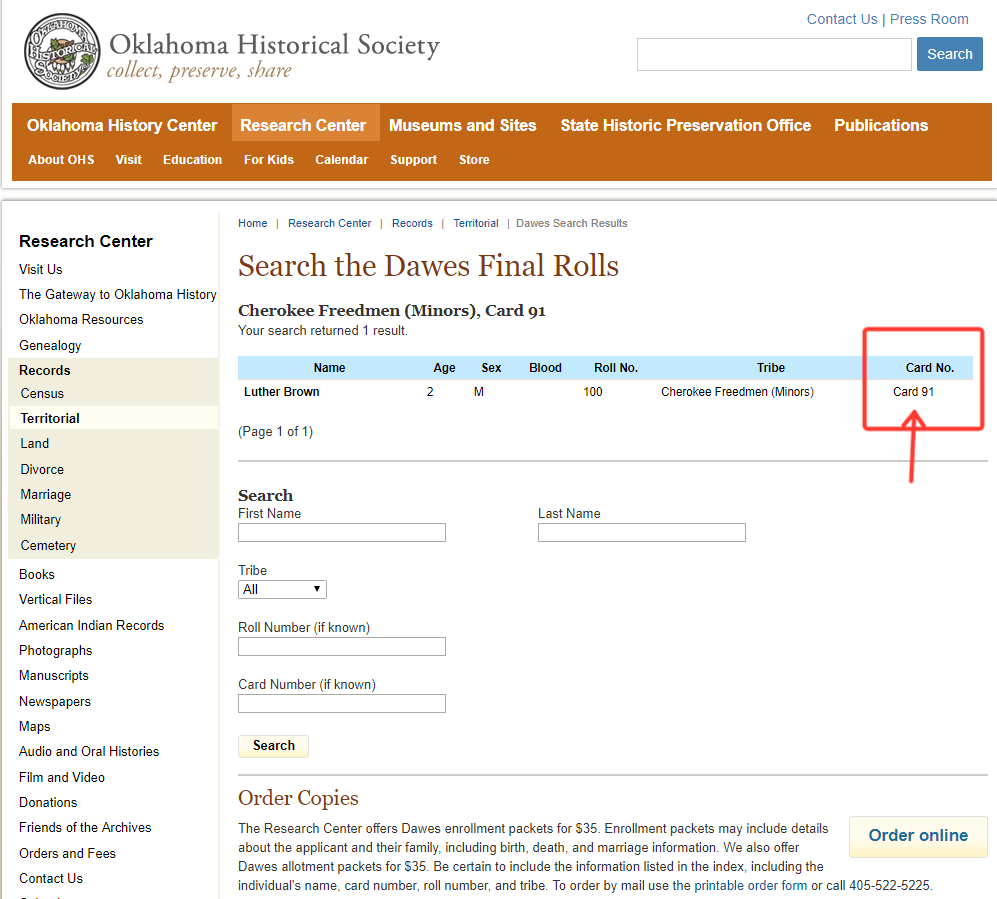Open the Calendar nav item
Viewport: 997px width, 899px height.
[x=341, y=160]
